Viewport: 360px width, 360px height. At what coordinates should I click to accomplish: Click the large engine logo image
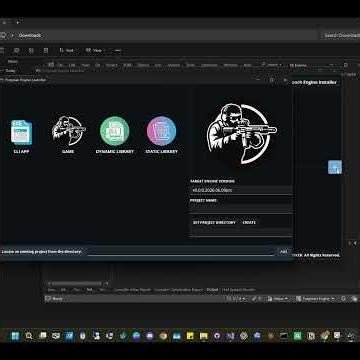pyautogui.click(x=241, y=133)
